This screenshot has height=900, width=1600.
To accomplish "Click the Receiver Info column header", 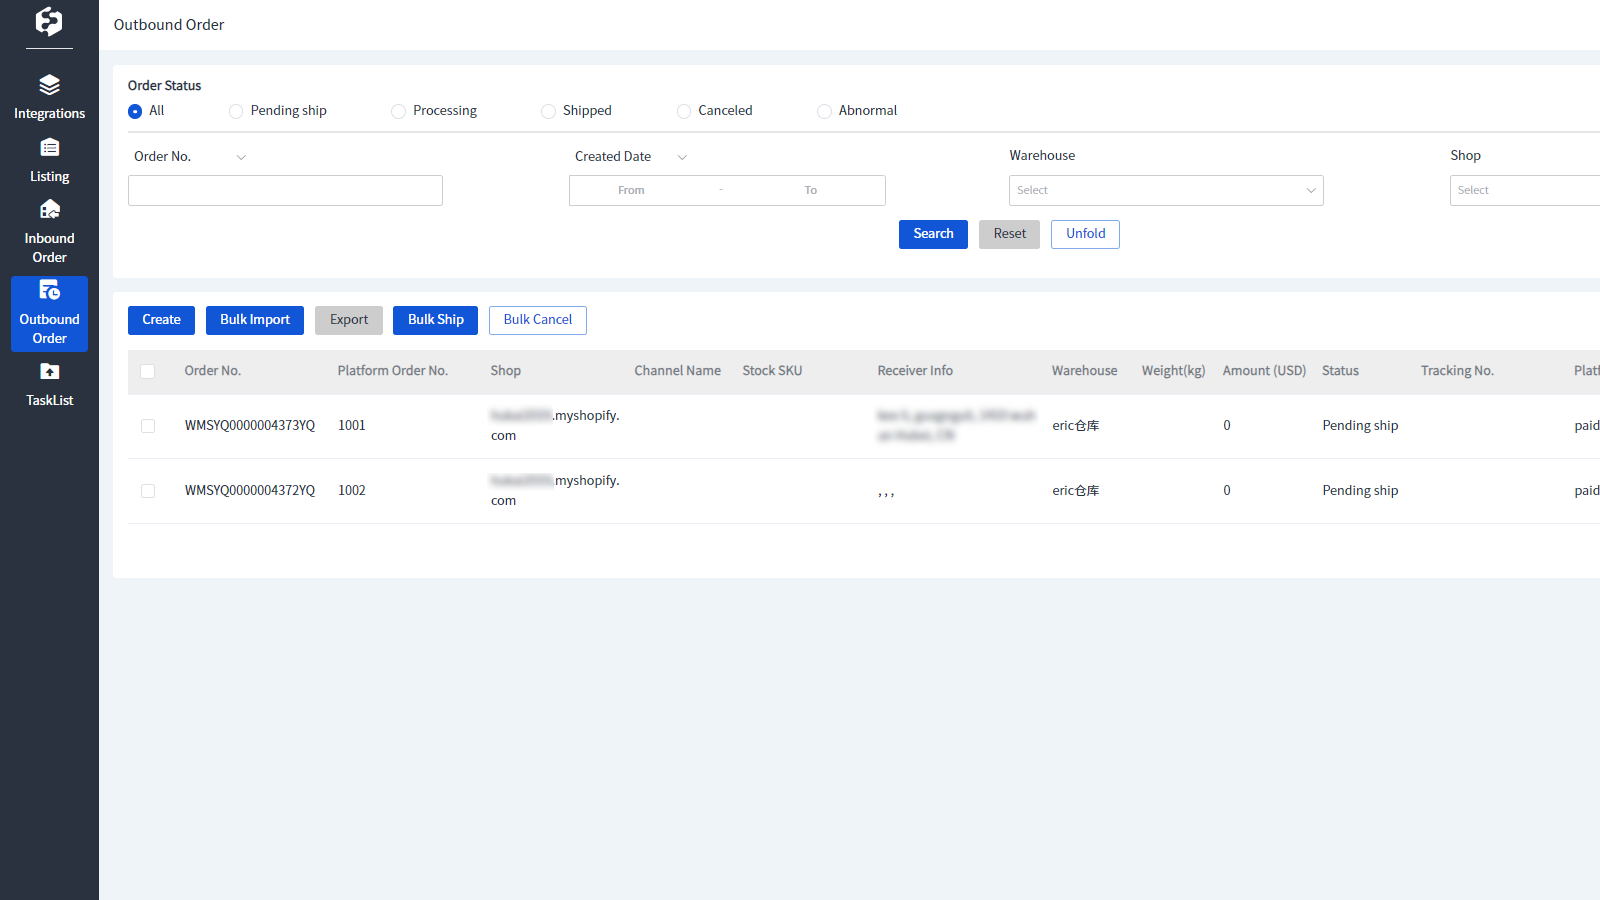I will point(915,371).
